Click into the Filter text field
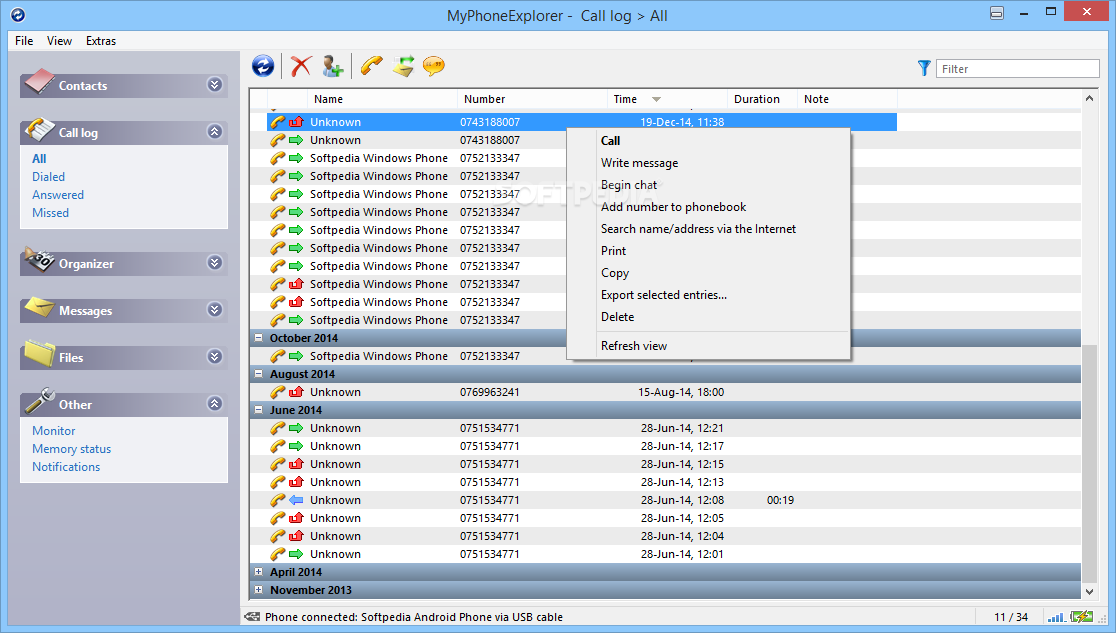Image resolution: width=1116 pixels, height=633 pixels. pyautogui.click(x=1017, y=68)
